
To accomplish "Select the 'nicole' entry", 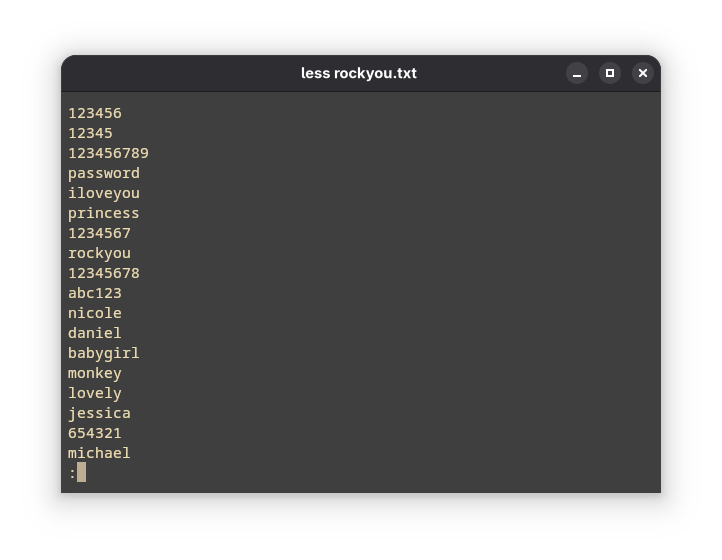I will click(x=95, y=313).
